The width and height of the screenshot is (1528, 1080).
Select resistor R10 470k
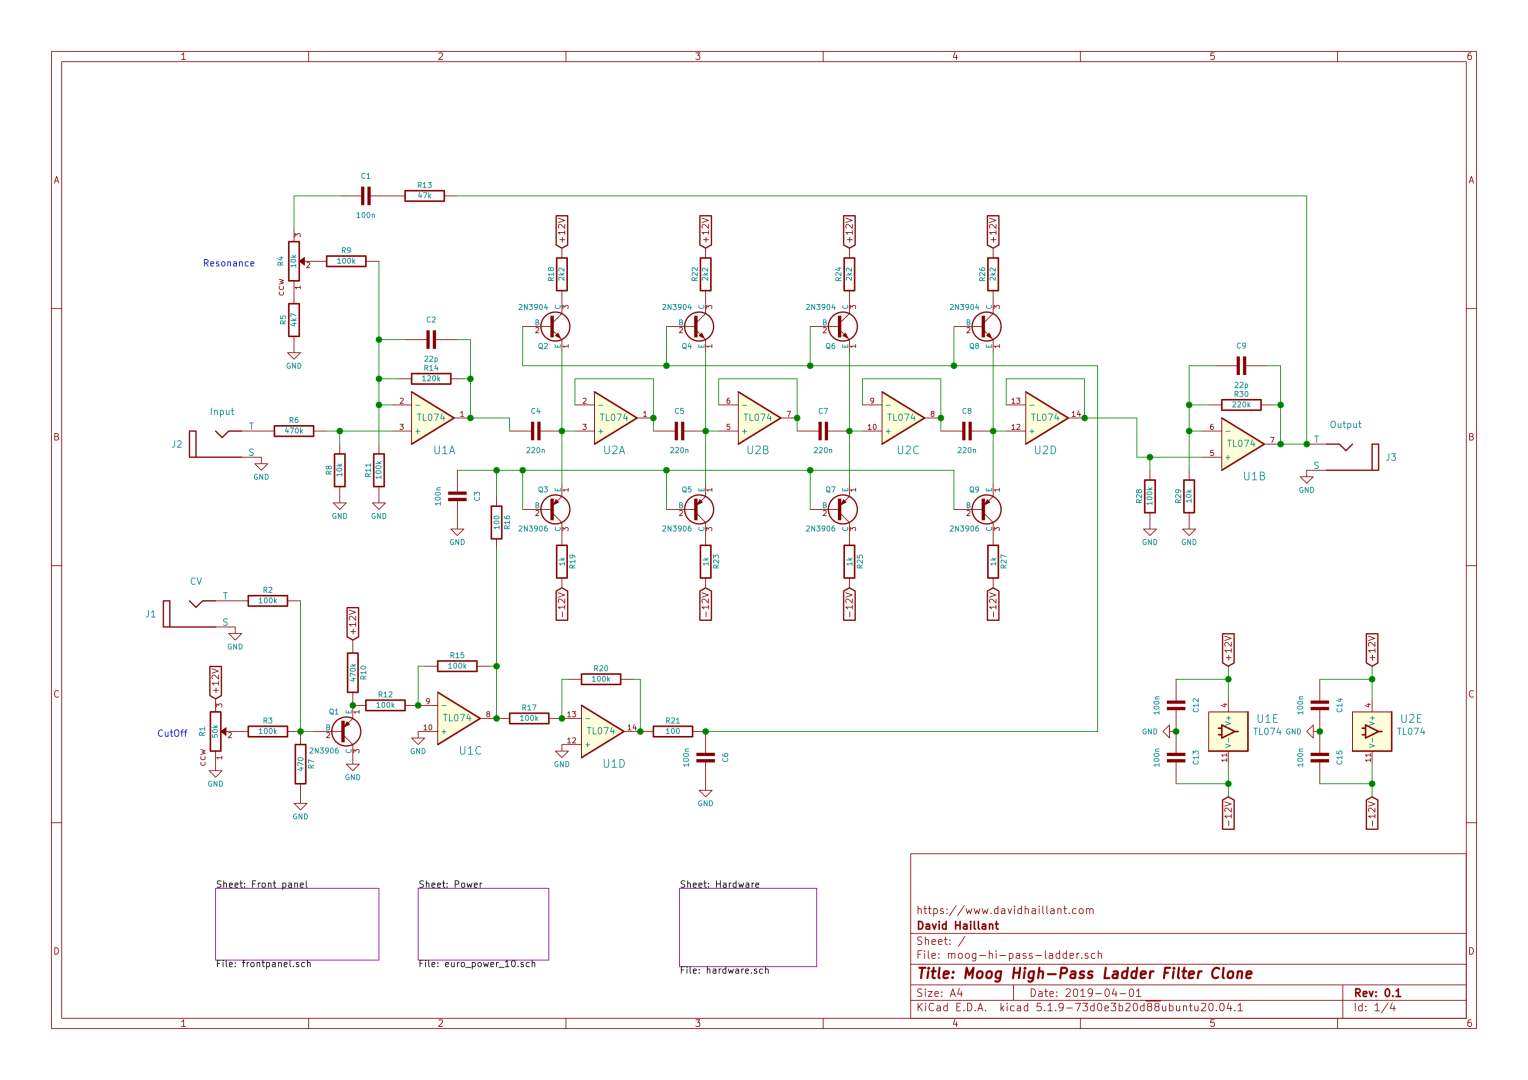tap(353, 673)
